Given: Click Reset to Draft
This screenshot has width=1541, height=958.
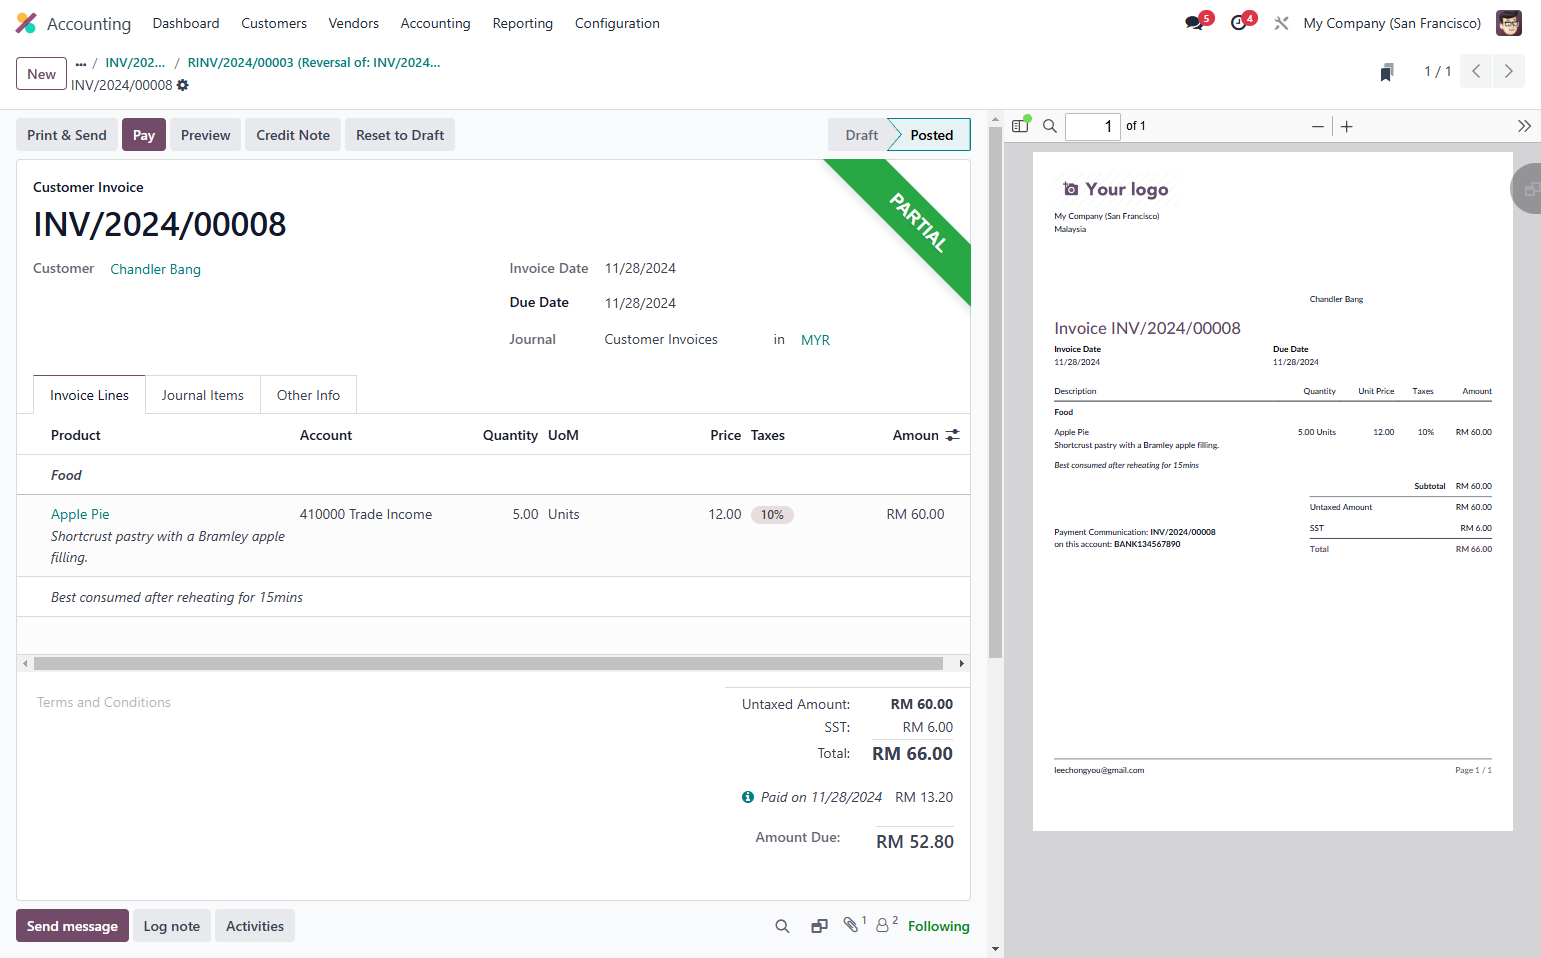Looking at the screenshot, I should (x=400, y=135).
